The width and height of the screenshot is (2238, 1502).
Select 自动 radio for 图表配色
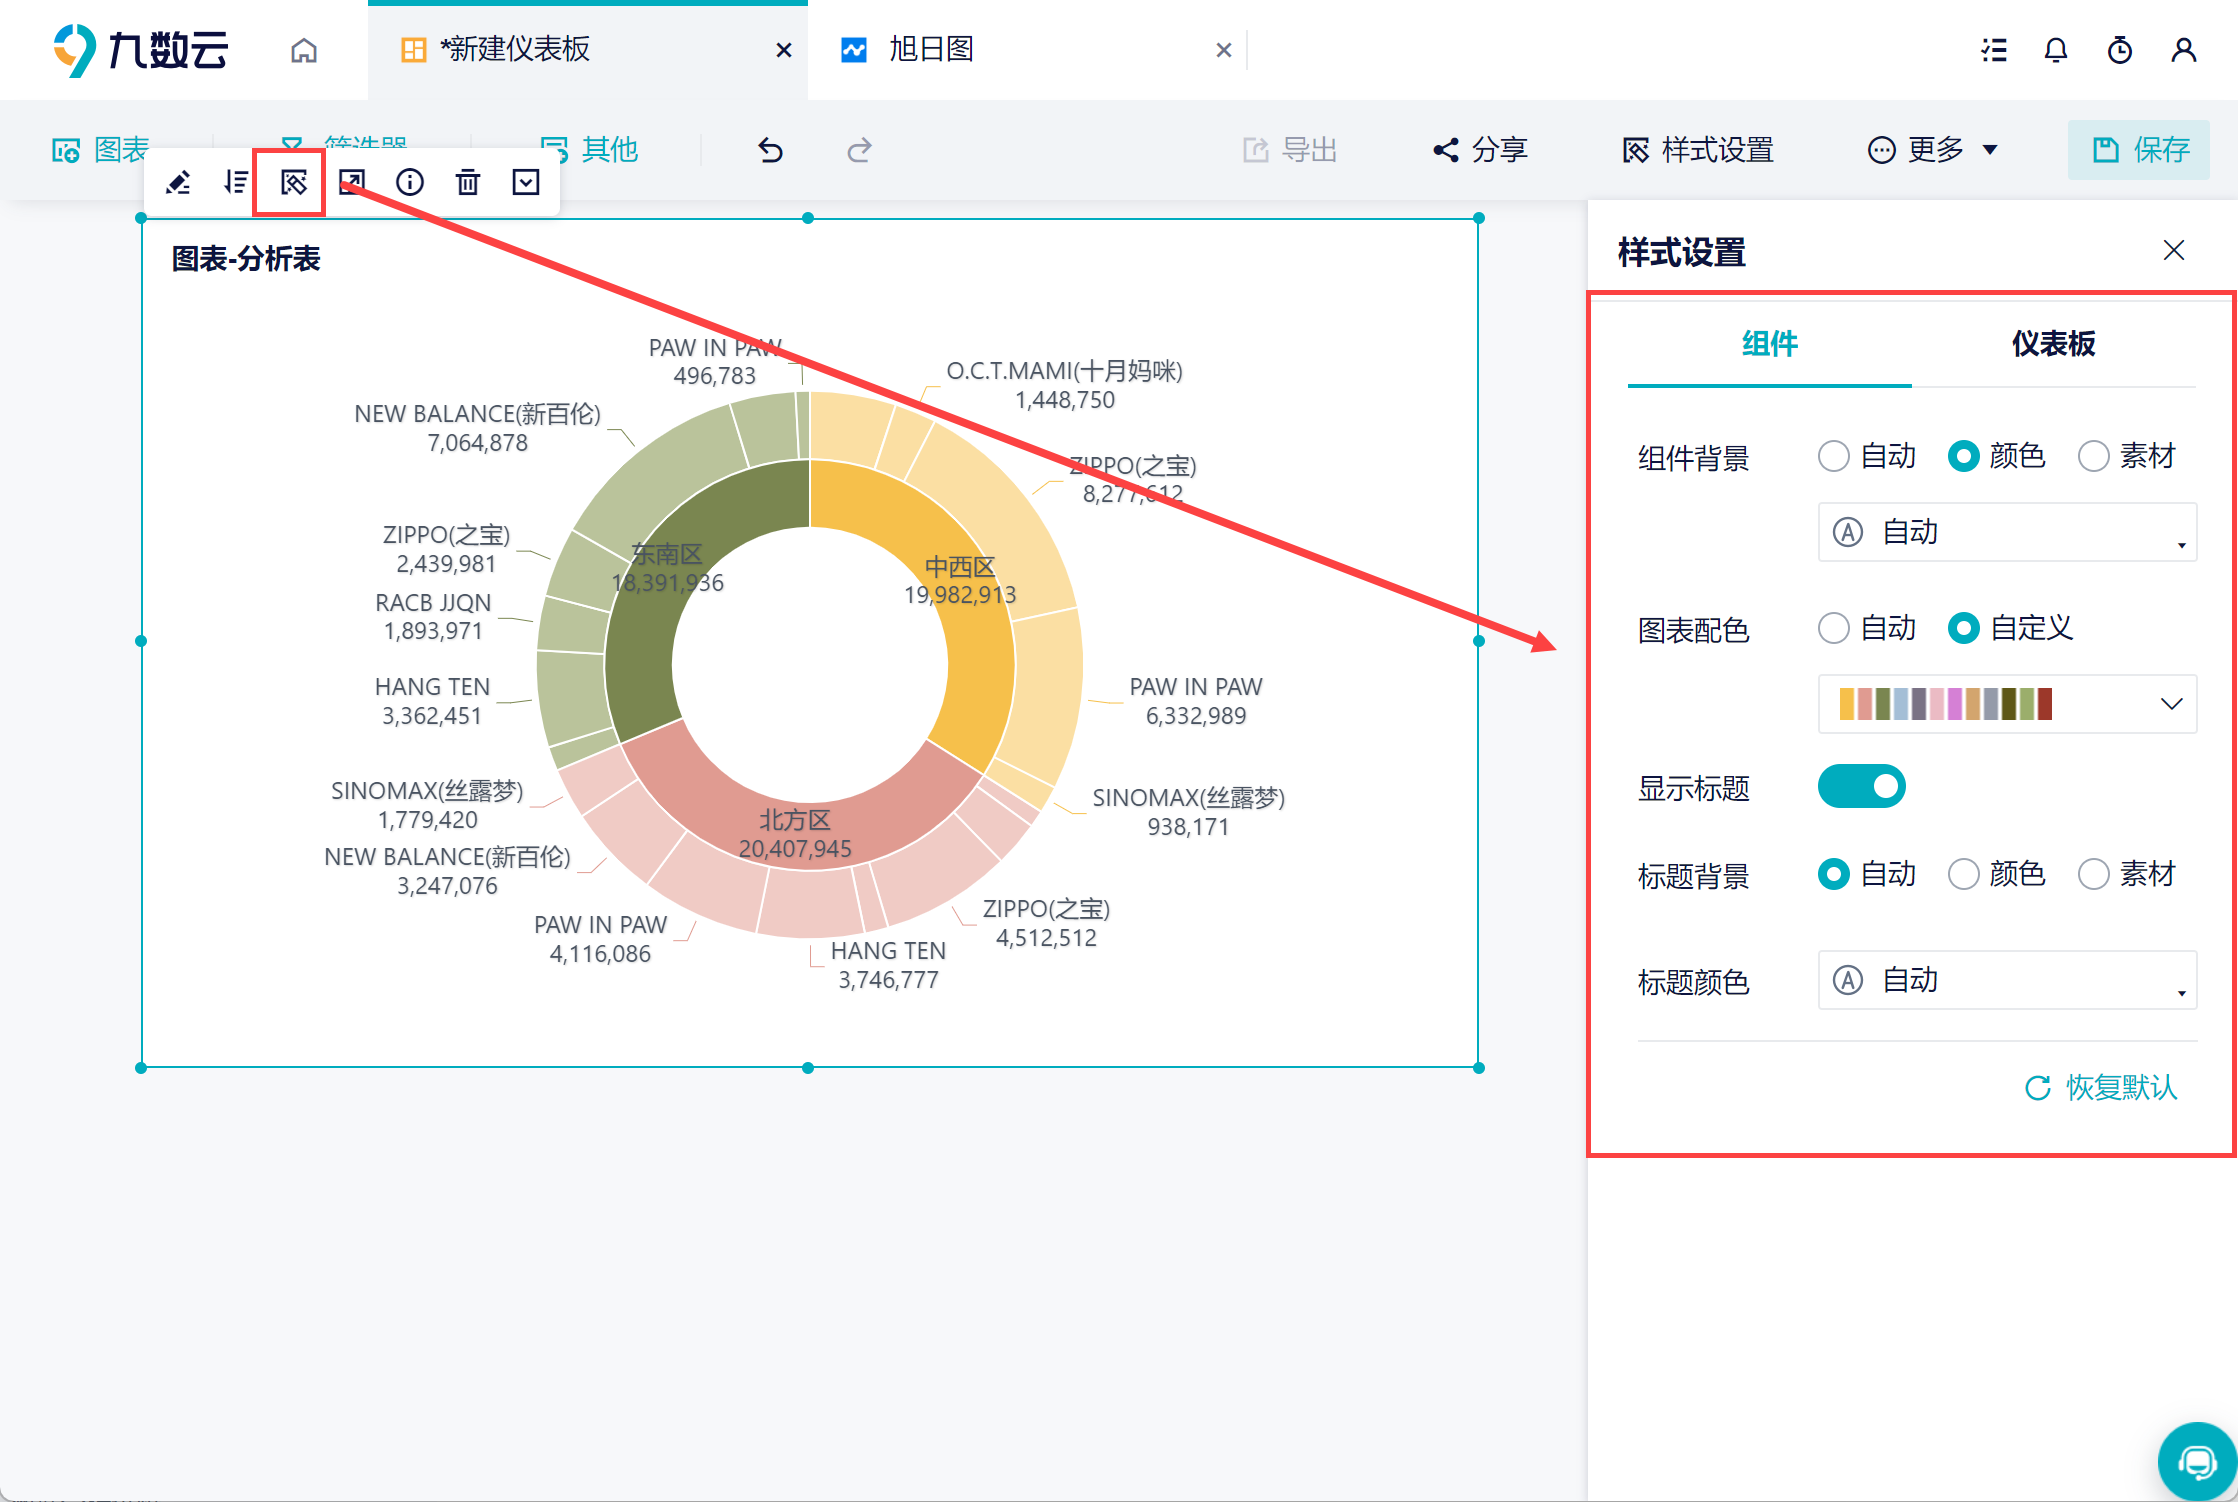[1834, 628]
